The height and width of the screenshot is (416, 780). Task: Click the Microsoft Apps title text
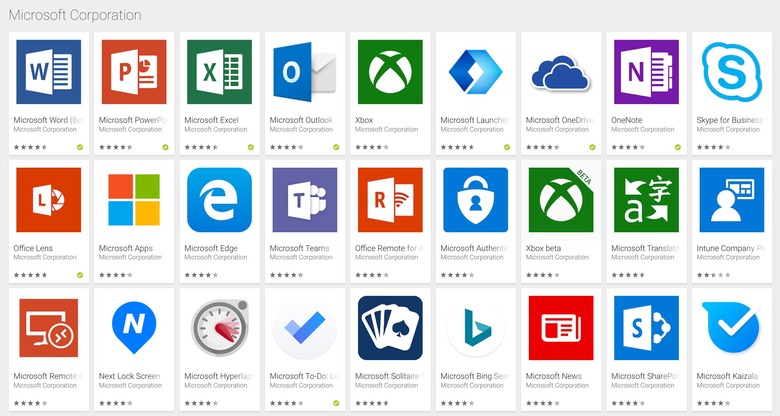[126, 248]
